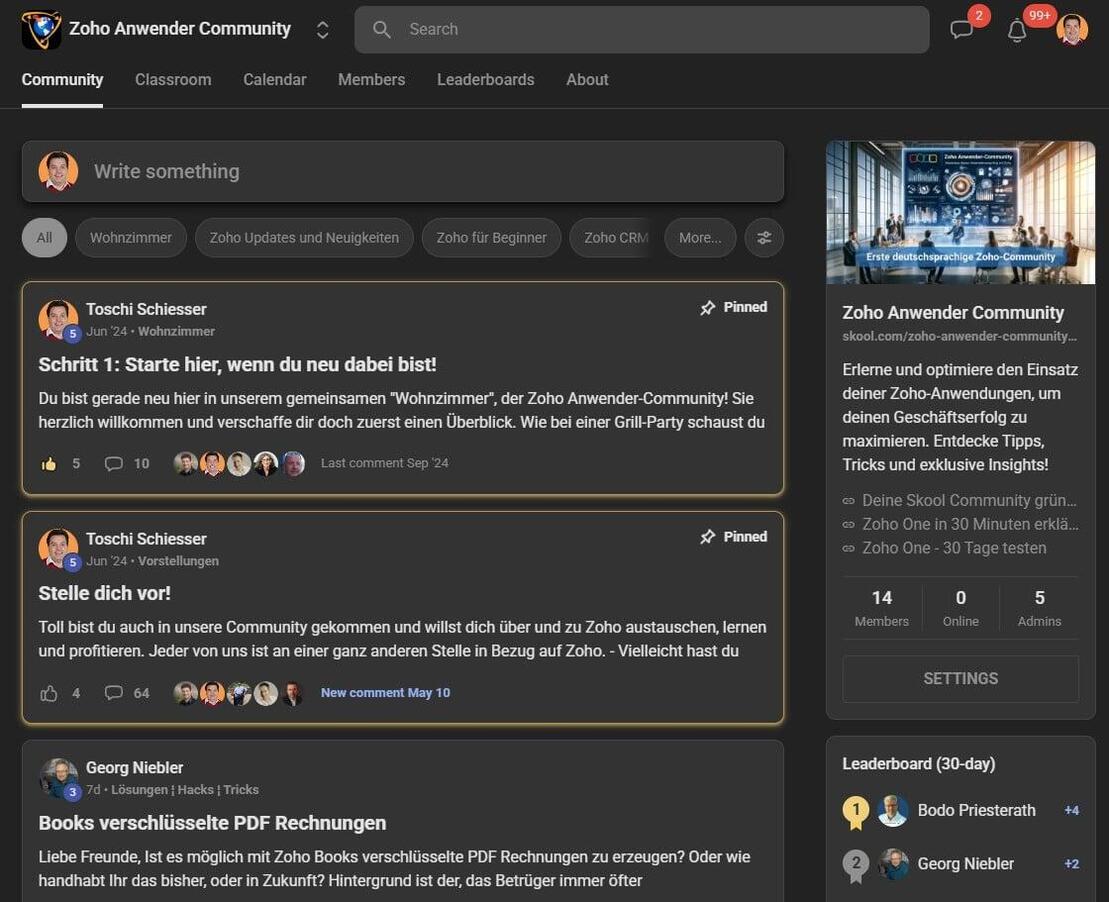Screen dimensions: 1109x902
Task: Filter posts by 'Zoho für Beginner'
Action: coord(491,238)
